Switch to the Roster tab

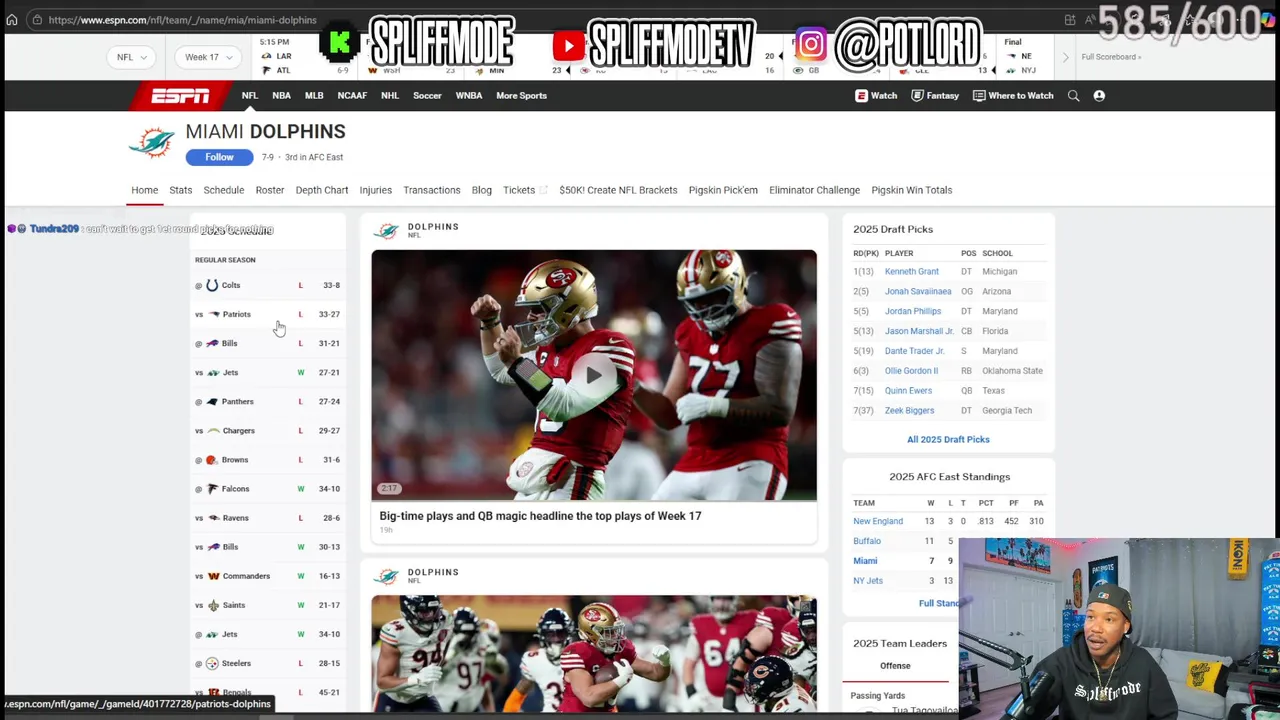point(270,190)
